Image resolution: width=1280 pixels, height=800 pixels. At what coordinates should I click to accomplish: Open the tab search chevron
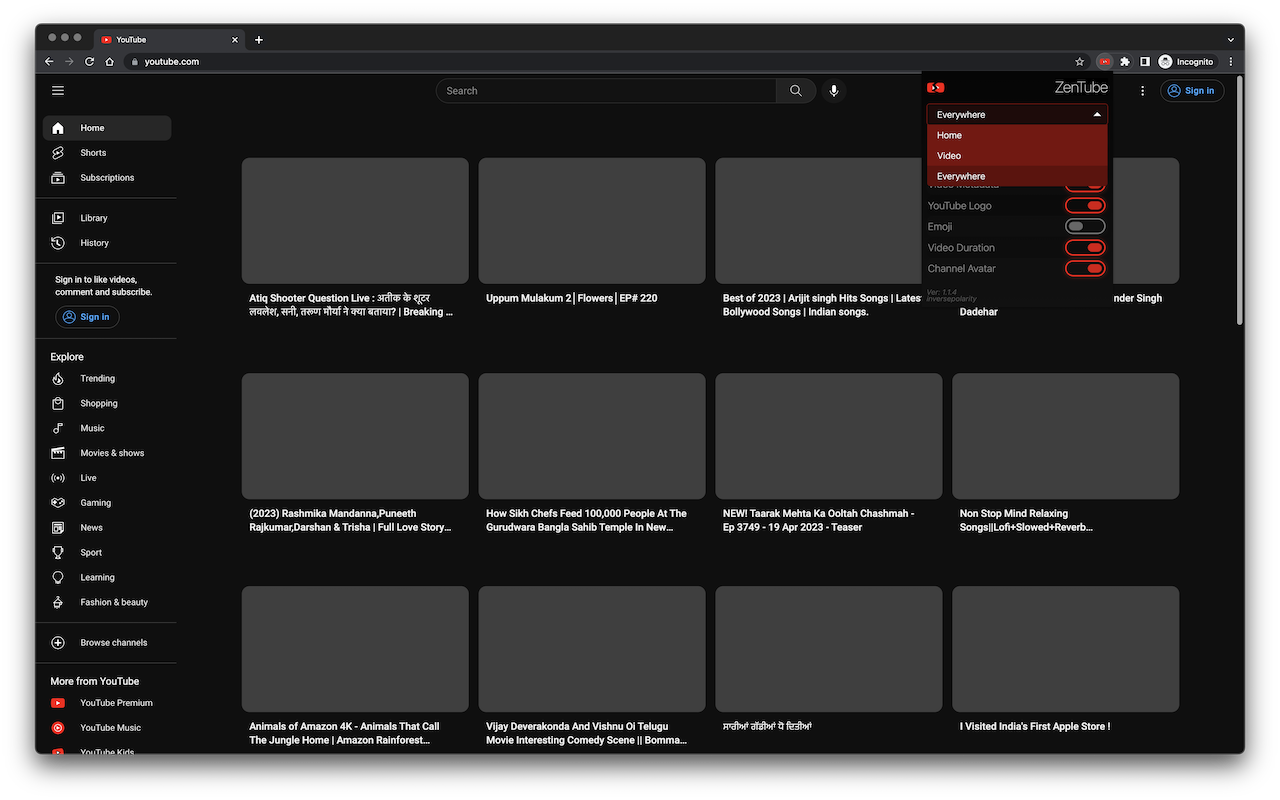[1231, 40]
